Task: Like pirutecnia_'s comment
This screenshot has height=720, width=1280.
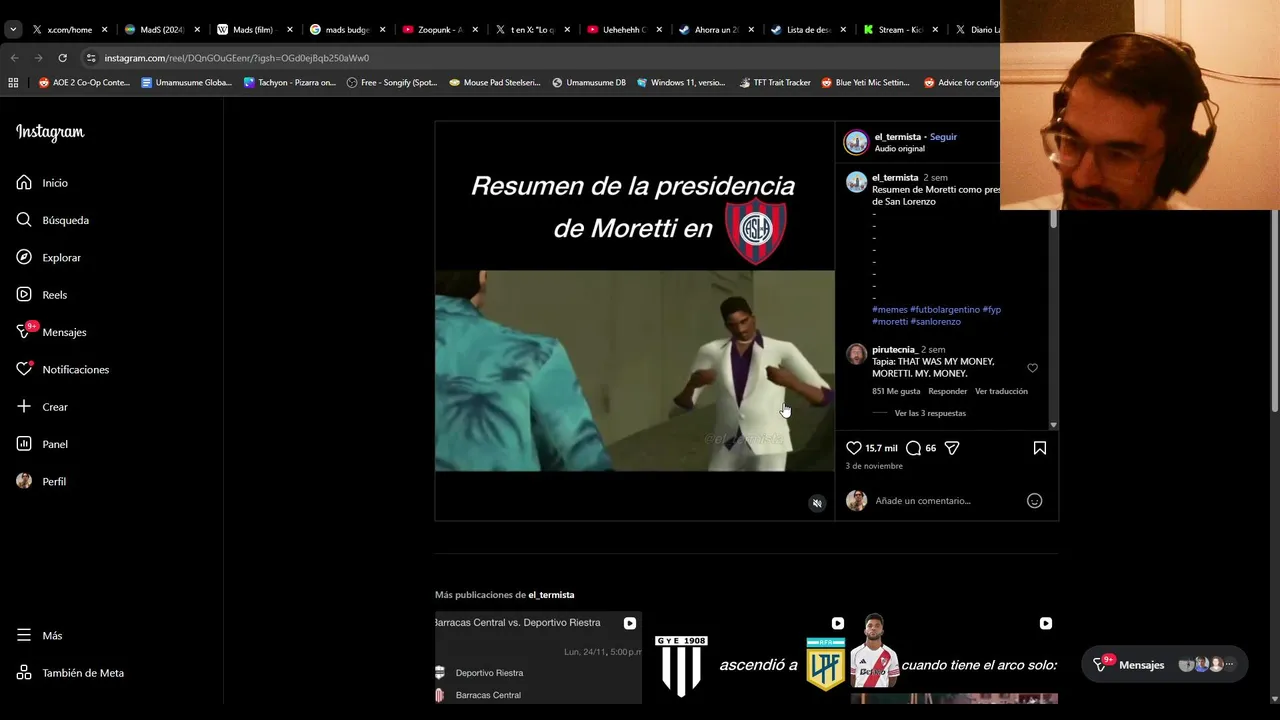Action: (x=1032, y=368)
